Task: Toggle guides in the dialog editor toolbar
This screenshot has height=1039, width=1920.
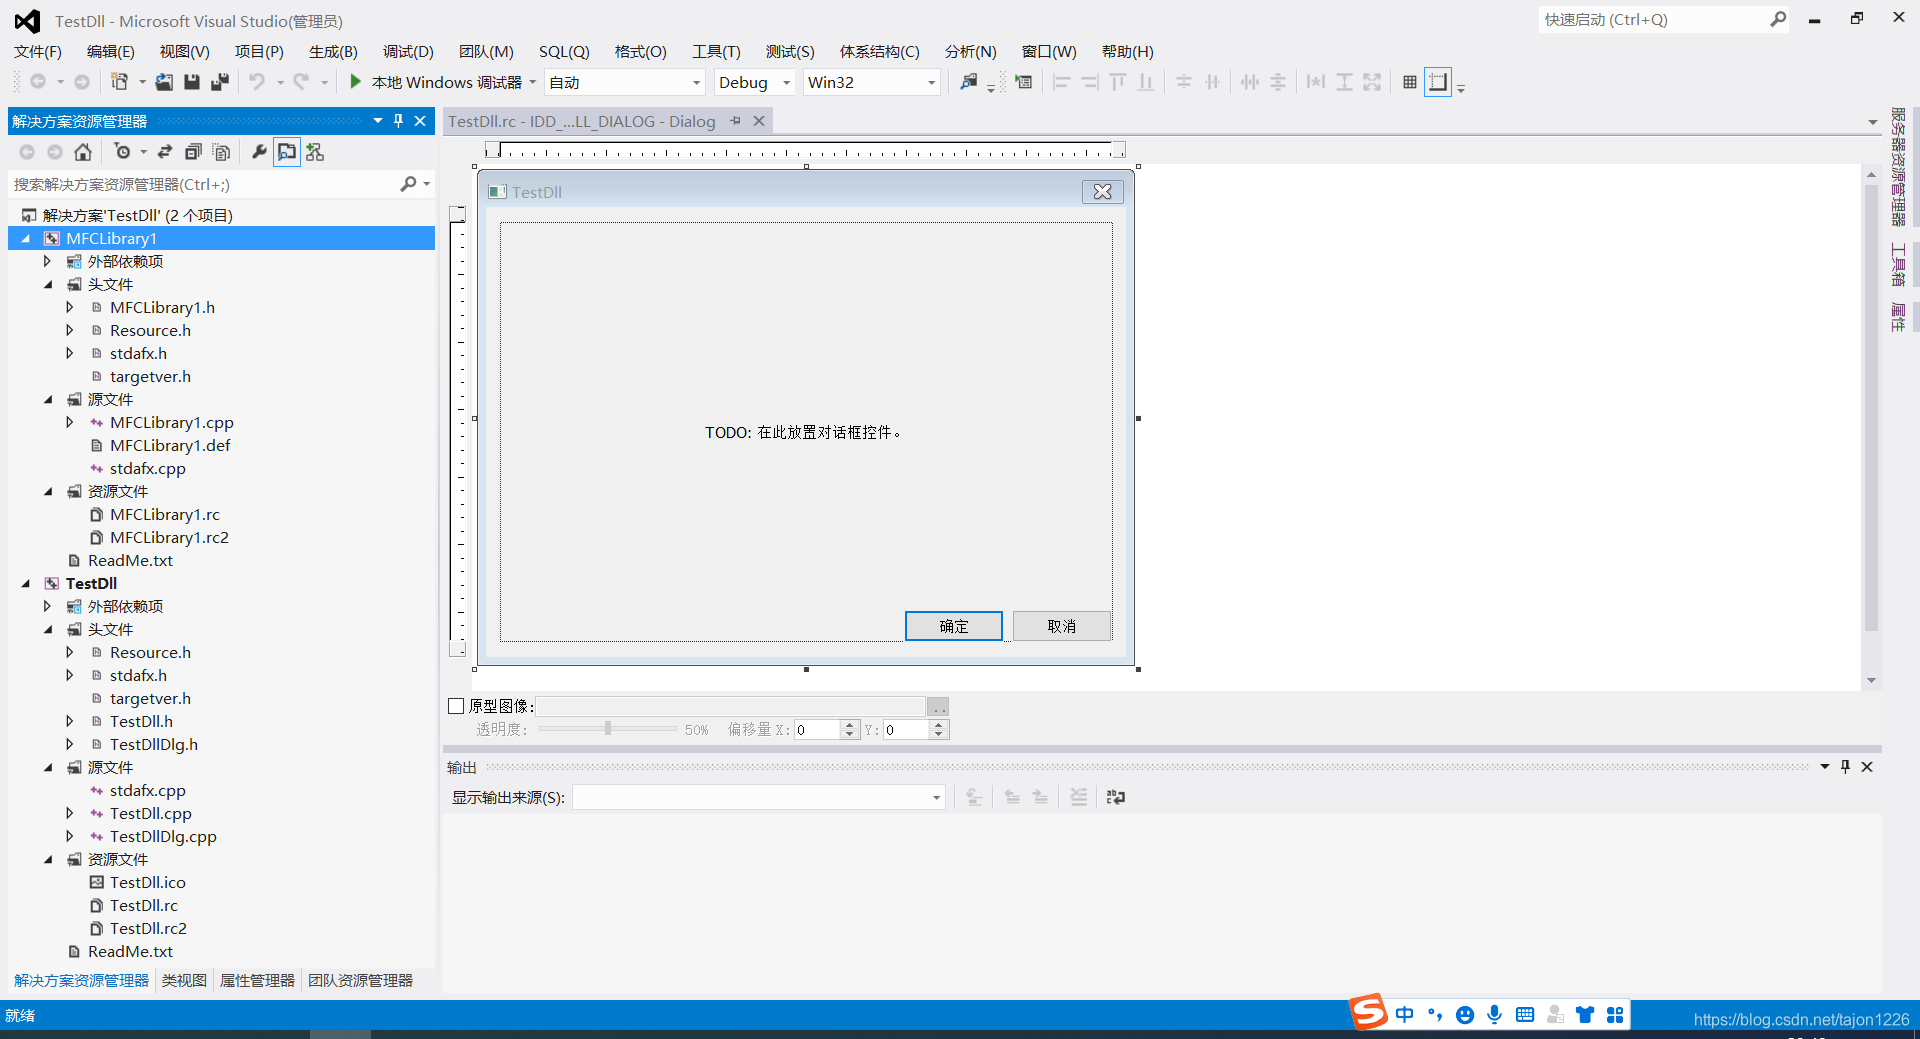Action: point(1438,82)
